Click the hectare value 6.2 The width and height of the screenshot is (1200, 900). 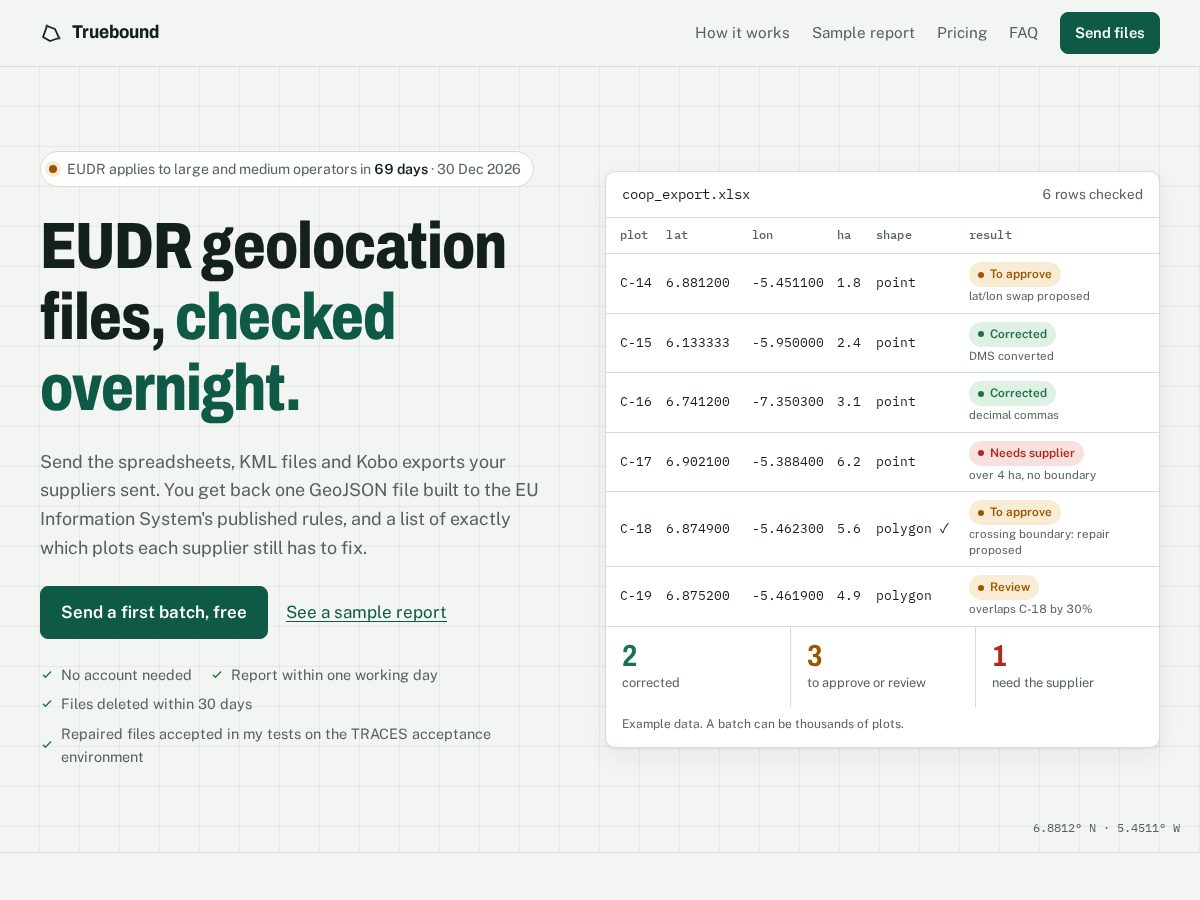pos(849,462)
